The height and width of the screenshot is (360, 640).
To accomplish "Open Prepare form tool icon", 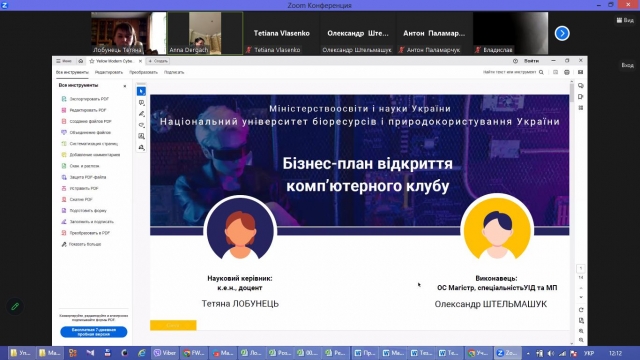I will pos(64,211).
